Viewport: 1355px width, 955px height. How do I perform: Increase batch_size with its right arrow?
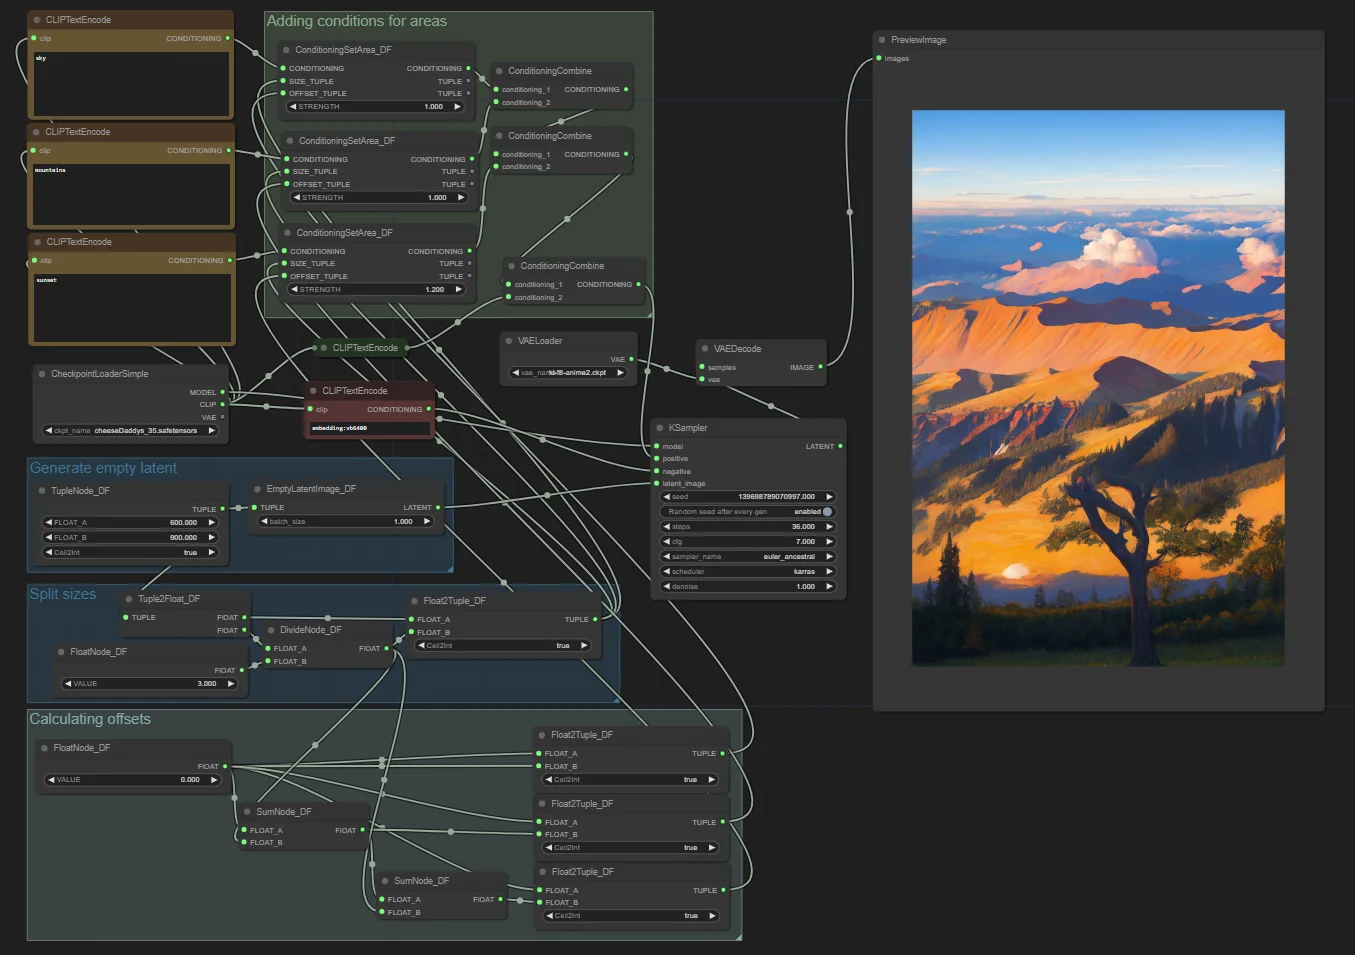[427, 522]
